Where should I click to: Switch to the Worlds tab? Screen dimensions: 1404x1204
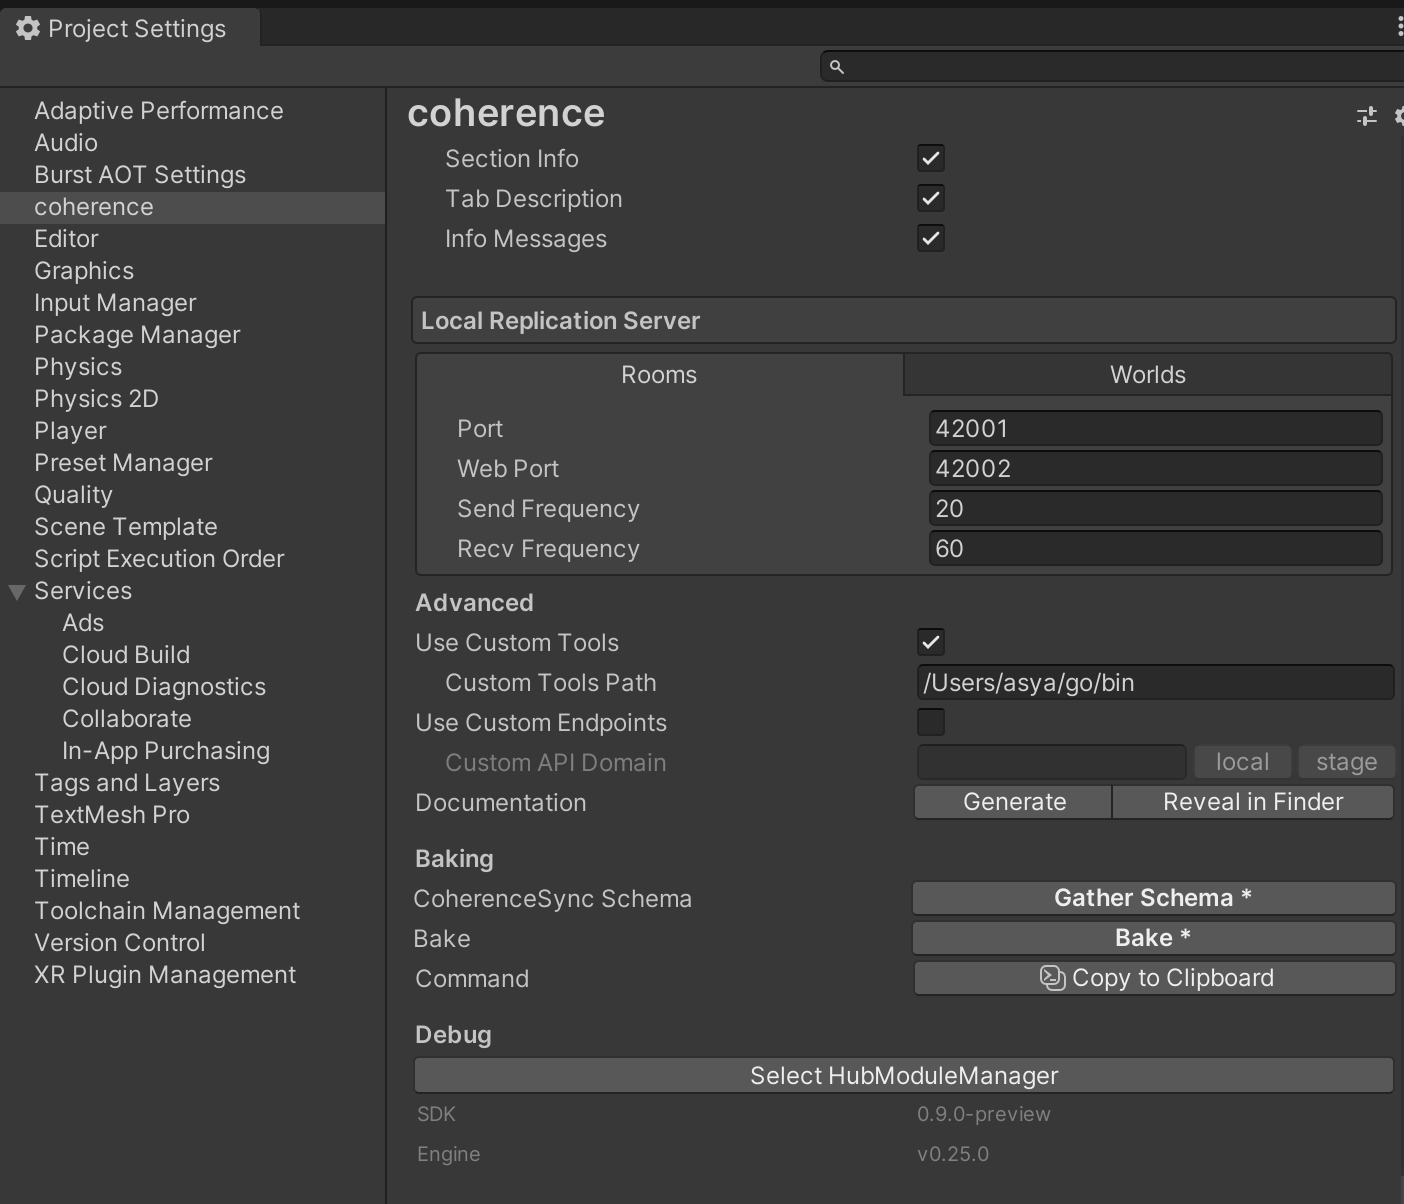click(1147, 375)
